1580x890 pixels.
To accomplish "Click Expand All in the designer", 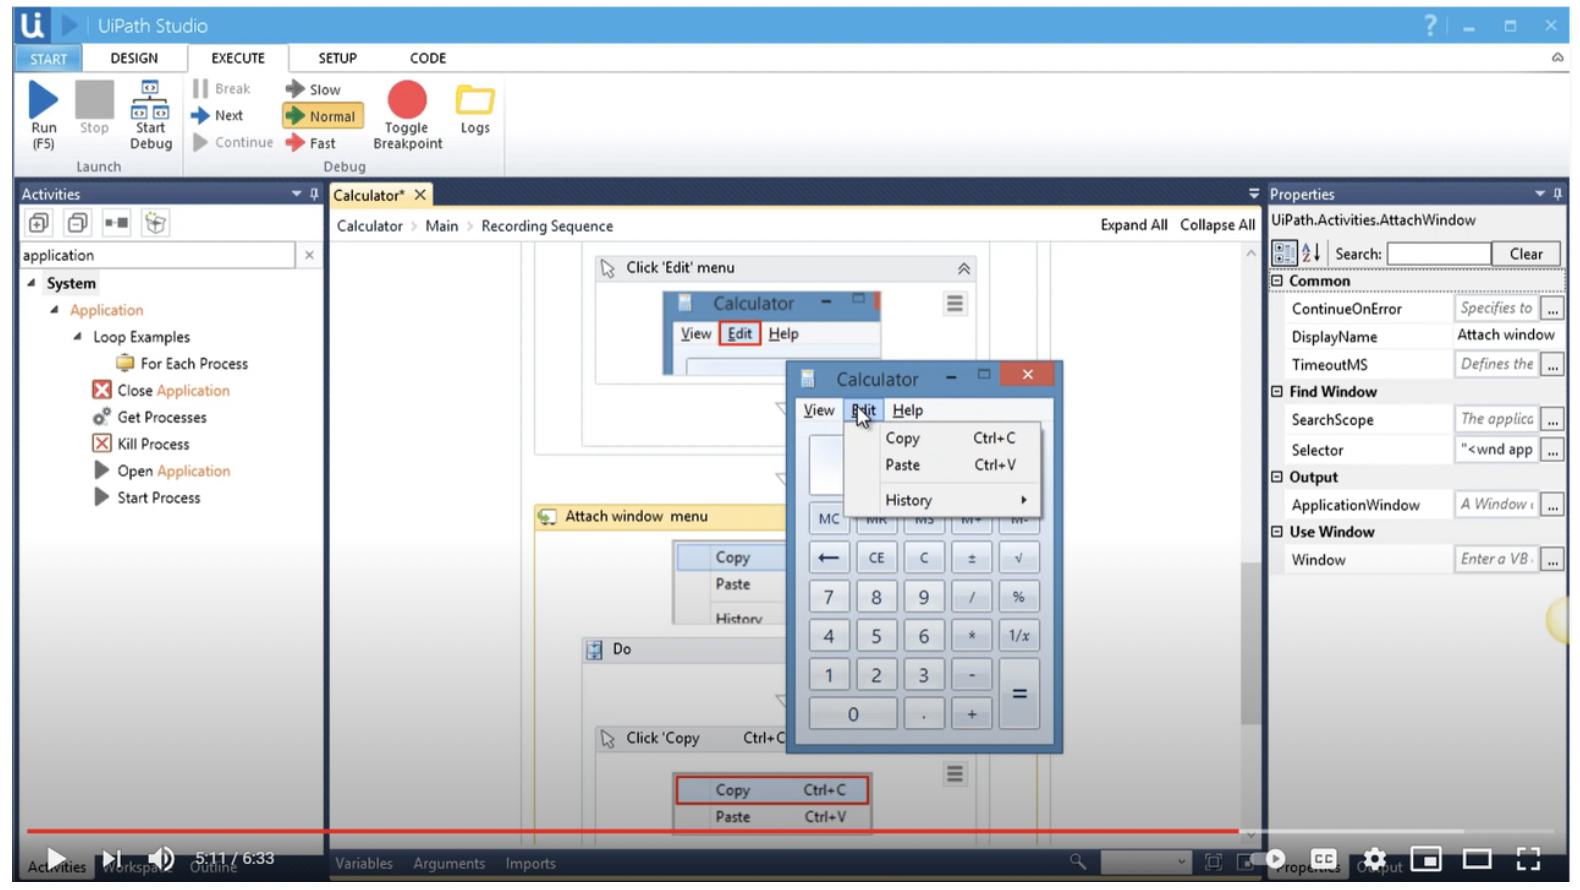I will point(1134,225).
